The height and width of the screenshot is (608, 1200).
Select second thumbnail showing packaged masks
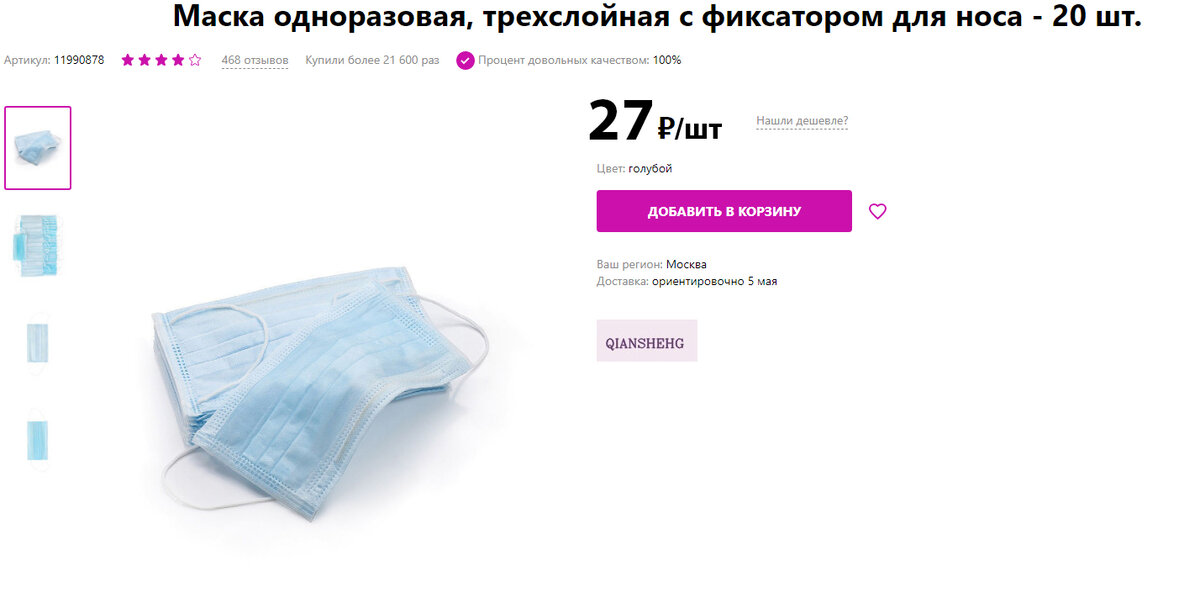tap(38, 245)
